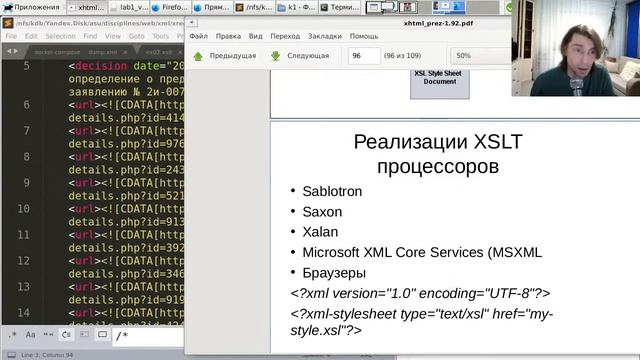The width and height of the screenshot is (640, 360).
Task: Click Sablotron bullet on slide
Action: click(332, 191)
